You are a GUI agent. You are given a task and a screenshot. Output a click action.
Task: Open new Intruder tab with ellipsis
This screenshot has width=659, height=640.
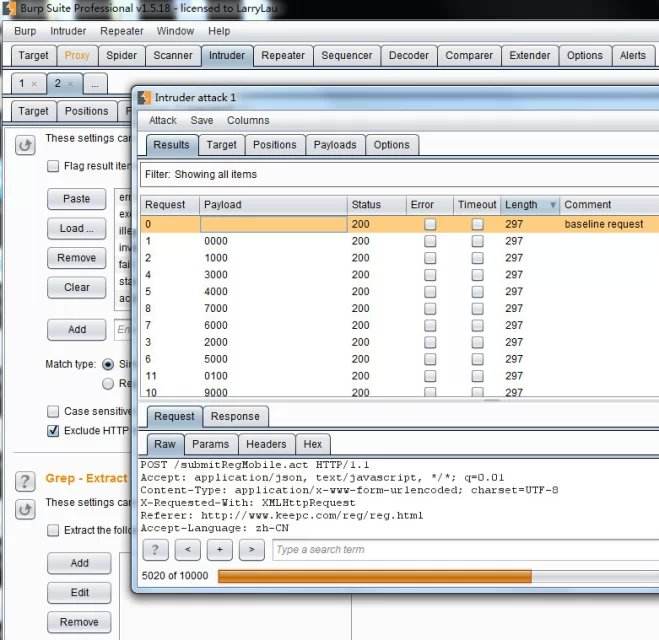(x=95, y=84)
